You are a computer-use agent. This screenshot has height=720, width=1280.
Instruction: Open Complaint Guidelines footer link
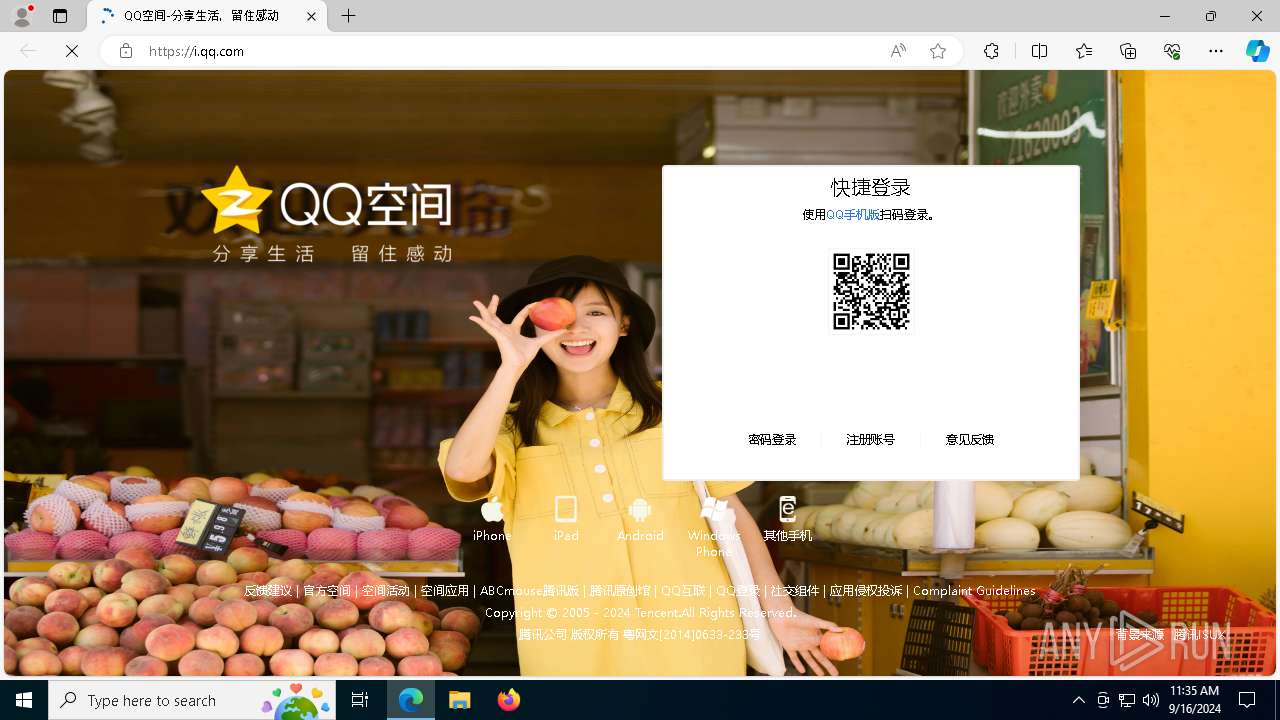tap(974, 591)
